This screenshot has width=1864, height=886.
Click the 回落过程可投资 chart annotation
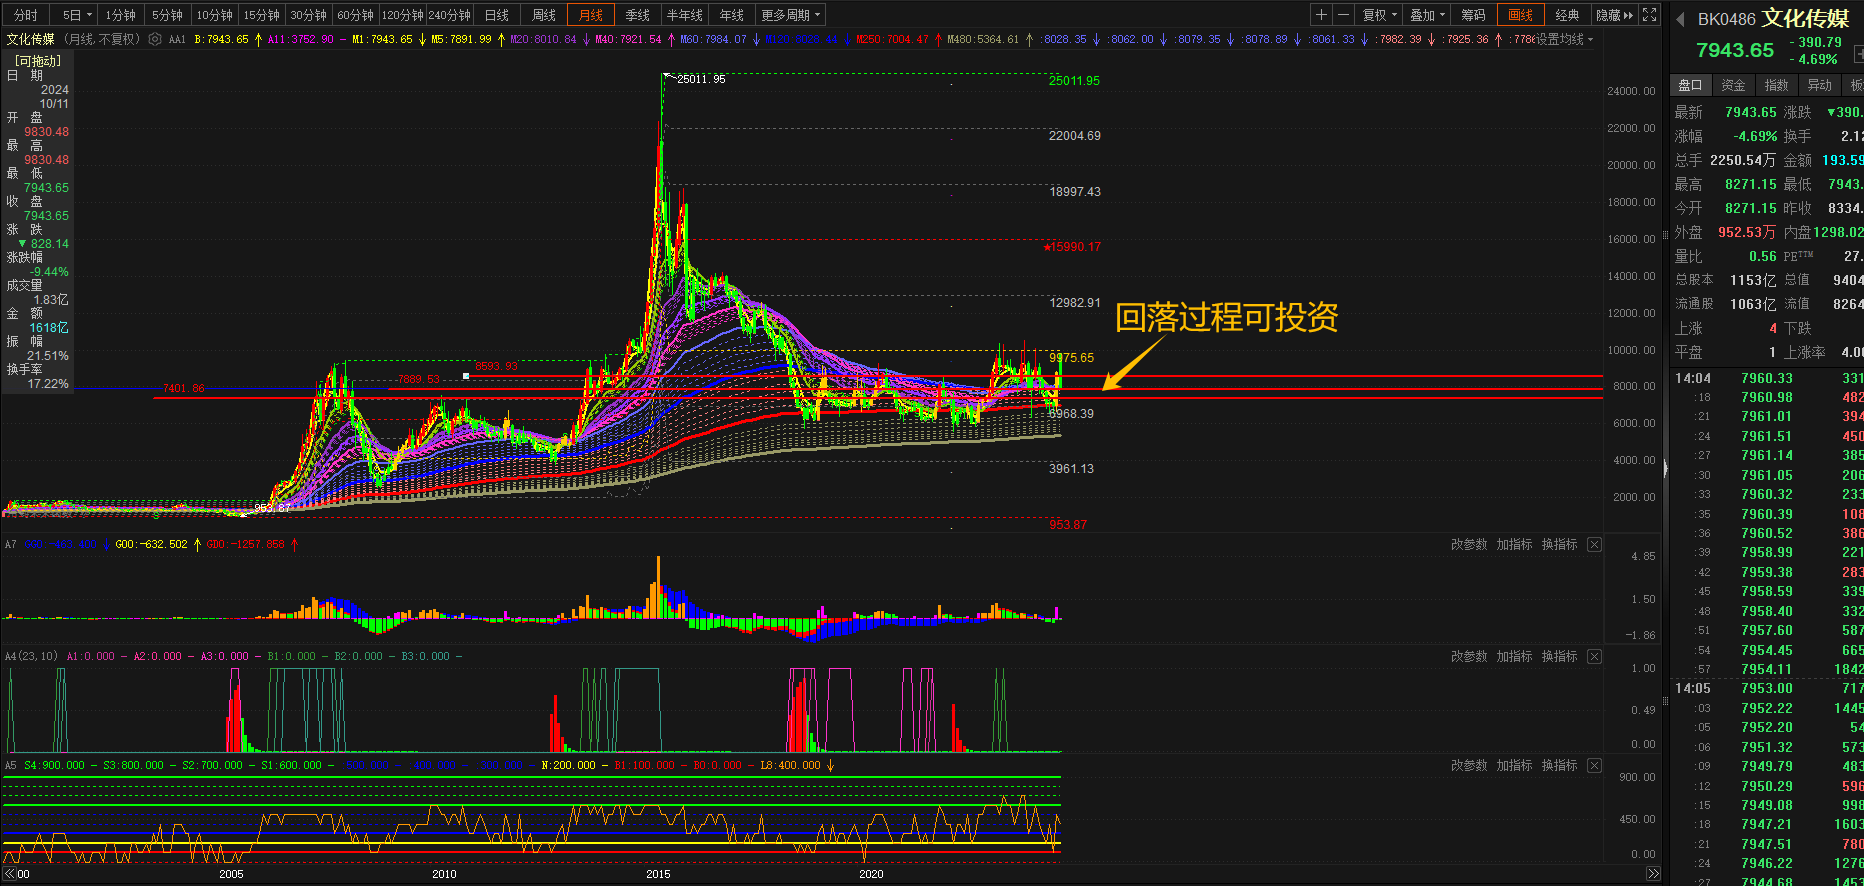pyautogui.click(x=1226, y=318)
